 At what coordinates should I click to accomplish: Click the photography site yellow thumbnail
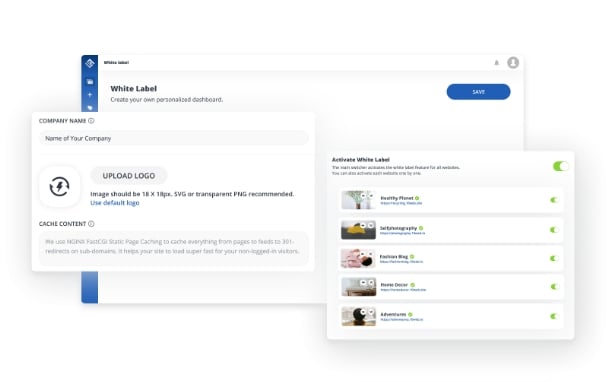point(358,230)
